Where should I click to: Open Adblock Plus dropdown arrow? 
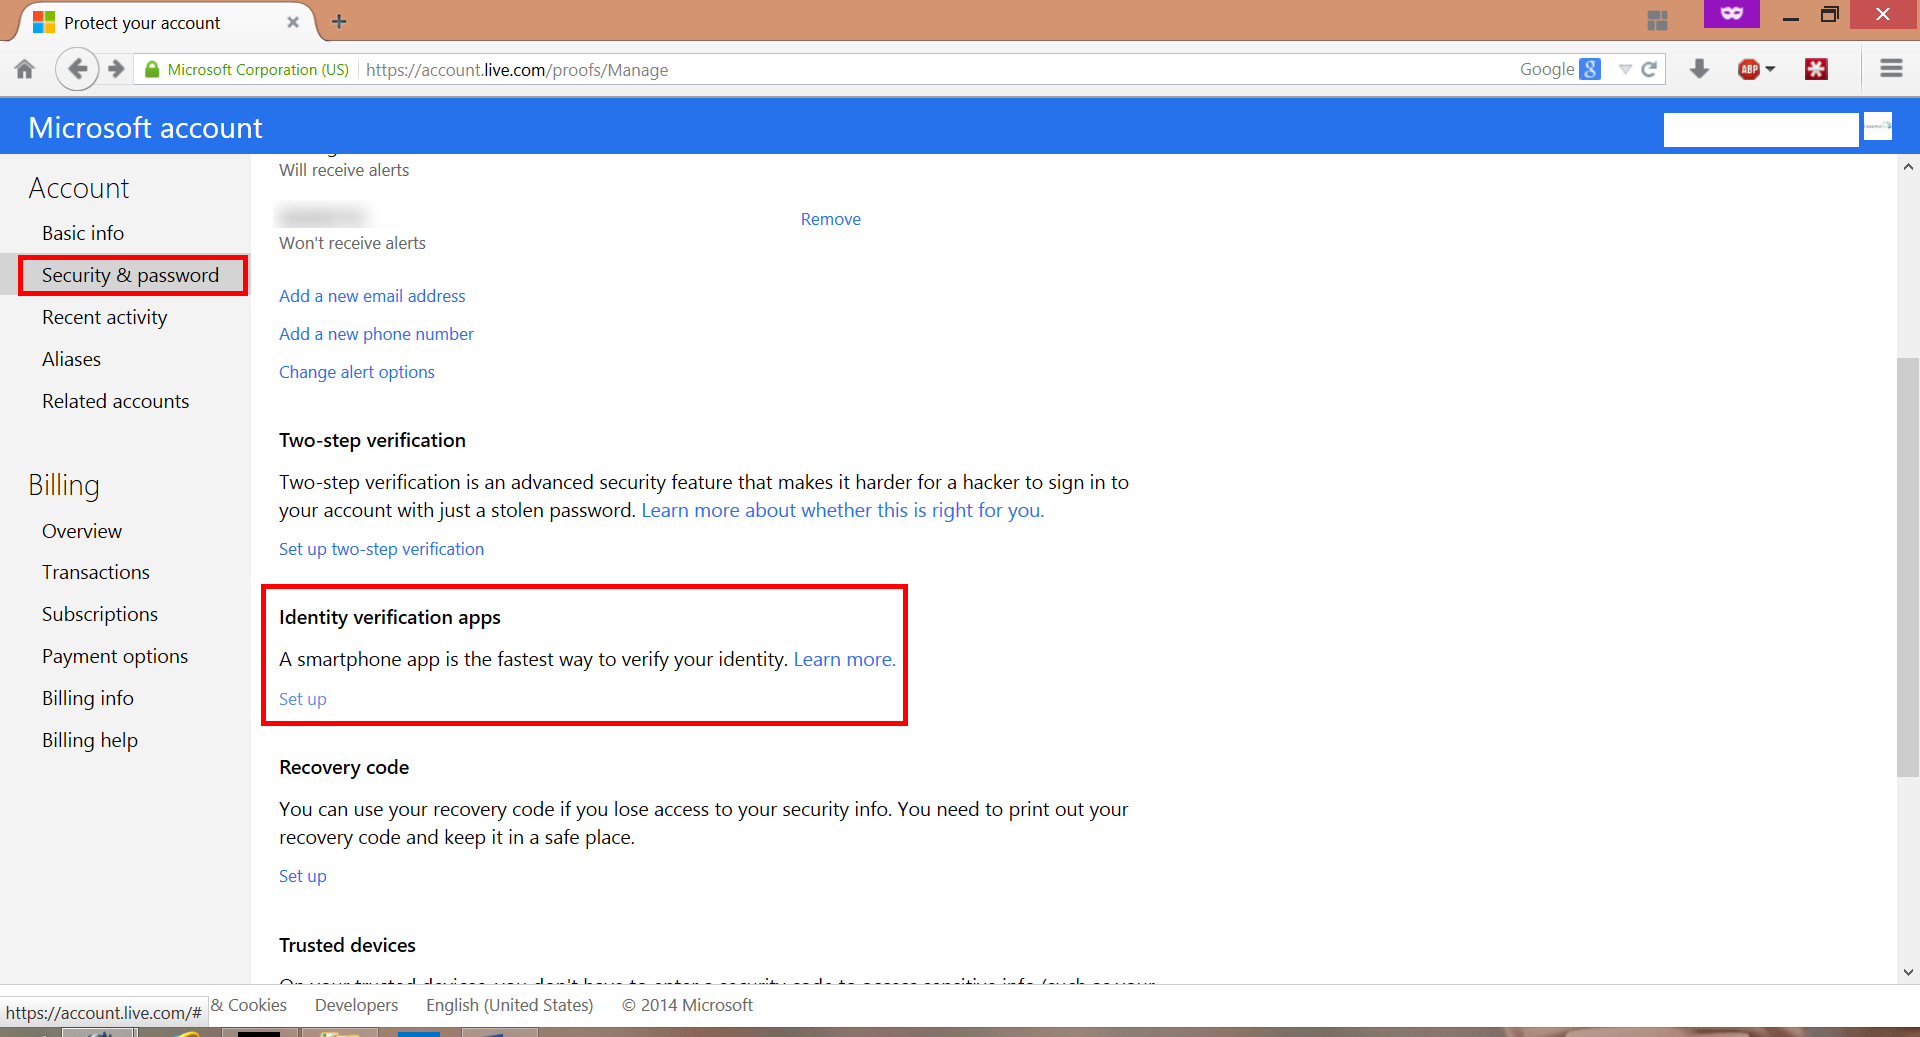[x=1770, y=69]
